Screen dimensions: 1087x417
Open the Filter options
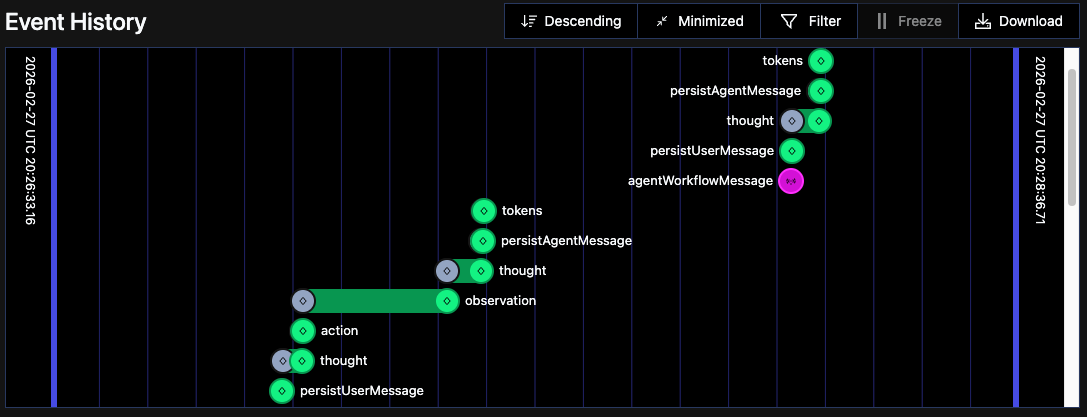coord(810,21)
